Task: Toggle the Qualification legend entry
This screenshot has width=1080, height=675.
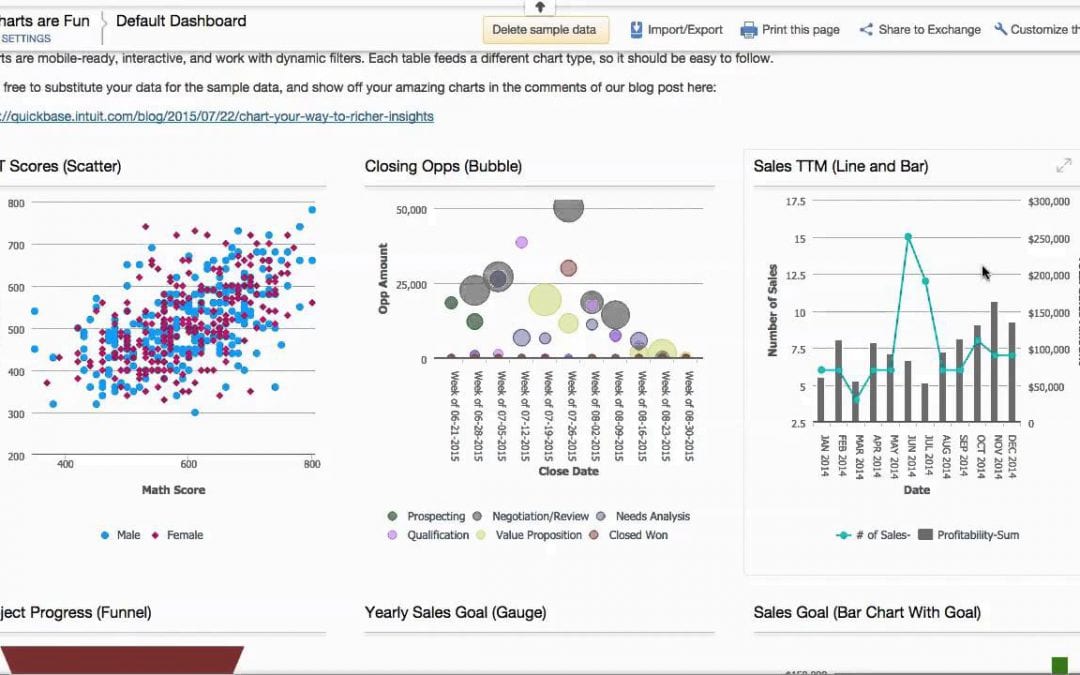Action: click(x=428, y=535)
